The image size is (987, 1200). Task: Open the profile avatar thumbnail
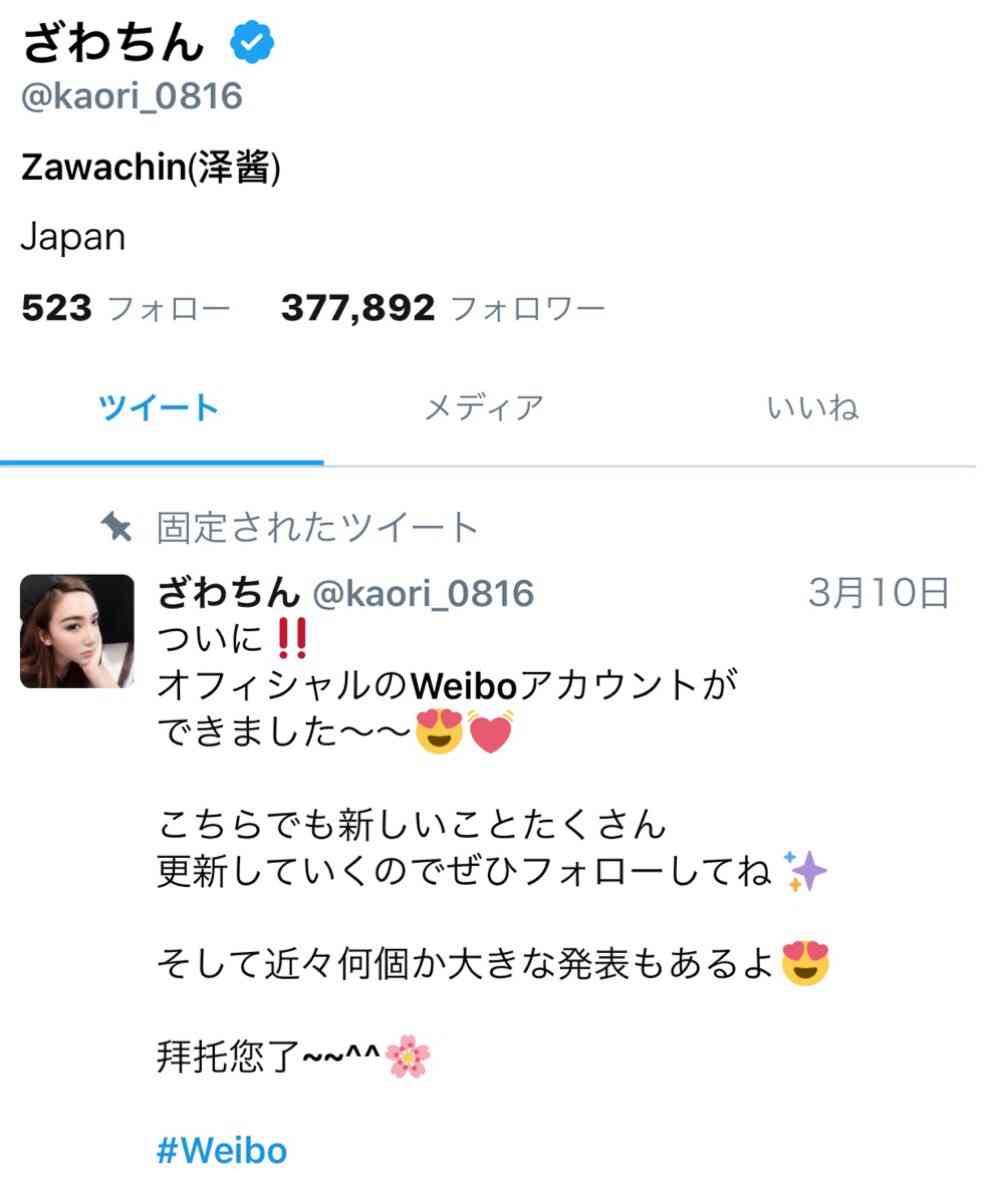coord(77,631)
